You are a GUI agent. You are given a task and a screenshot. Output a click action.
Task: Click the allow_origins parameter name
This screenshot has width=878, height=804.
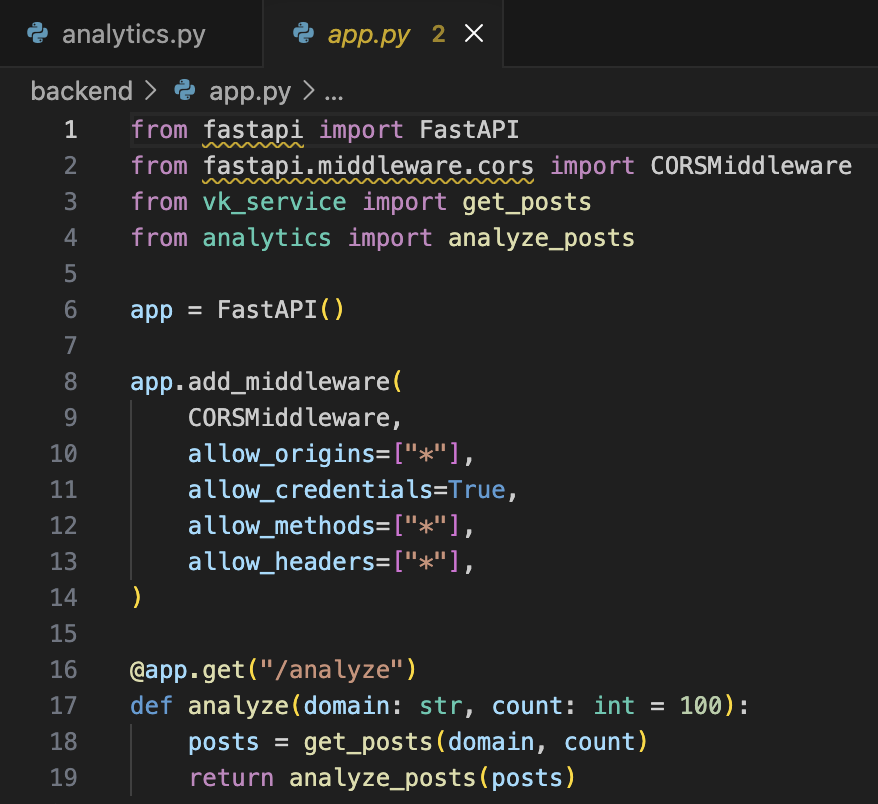280,454
